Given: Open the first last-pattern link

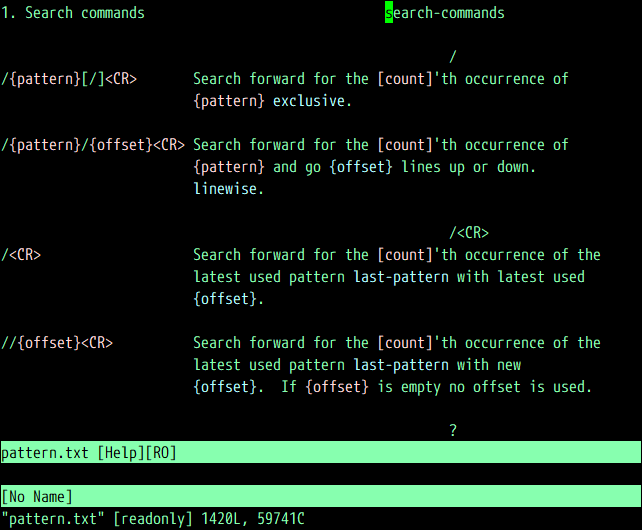Looking at the screenshot, I should click(x=401, y=277).
